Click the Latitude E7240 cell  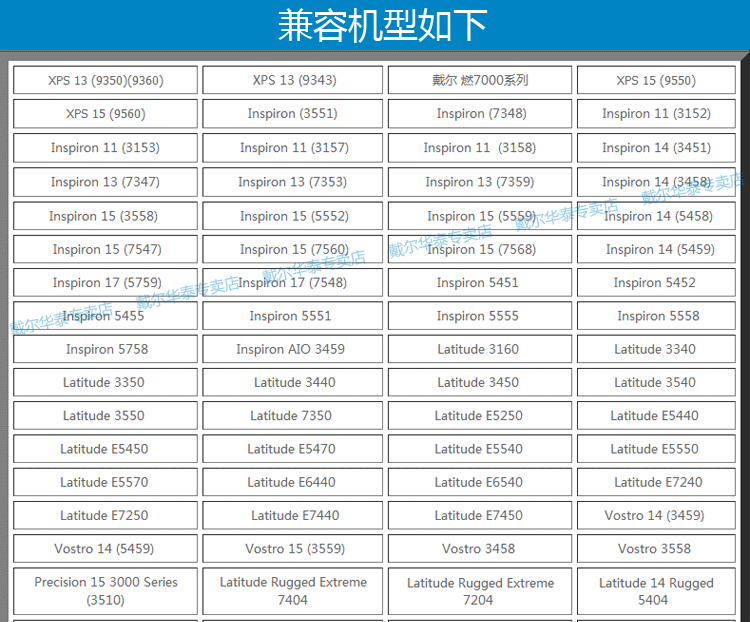656,482
